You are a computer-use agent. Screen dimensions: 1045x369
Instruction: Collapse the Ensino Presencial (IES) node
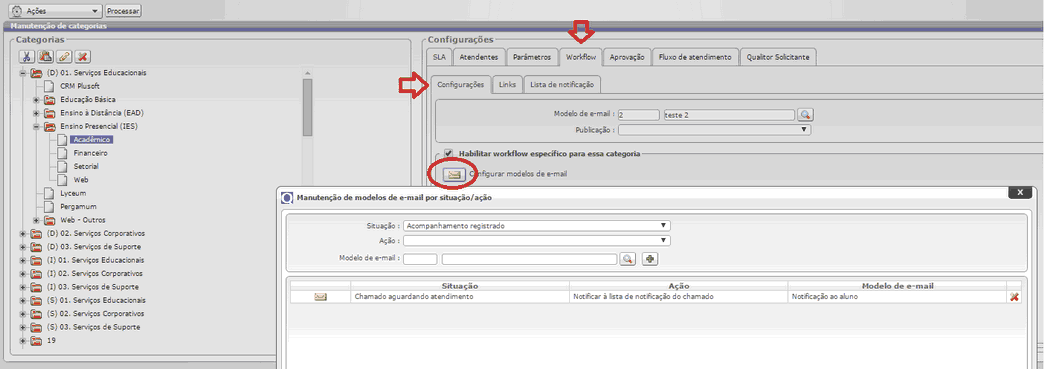[x=37, y=127]
